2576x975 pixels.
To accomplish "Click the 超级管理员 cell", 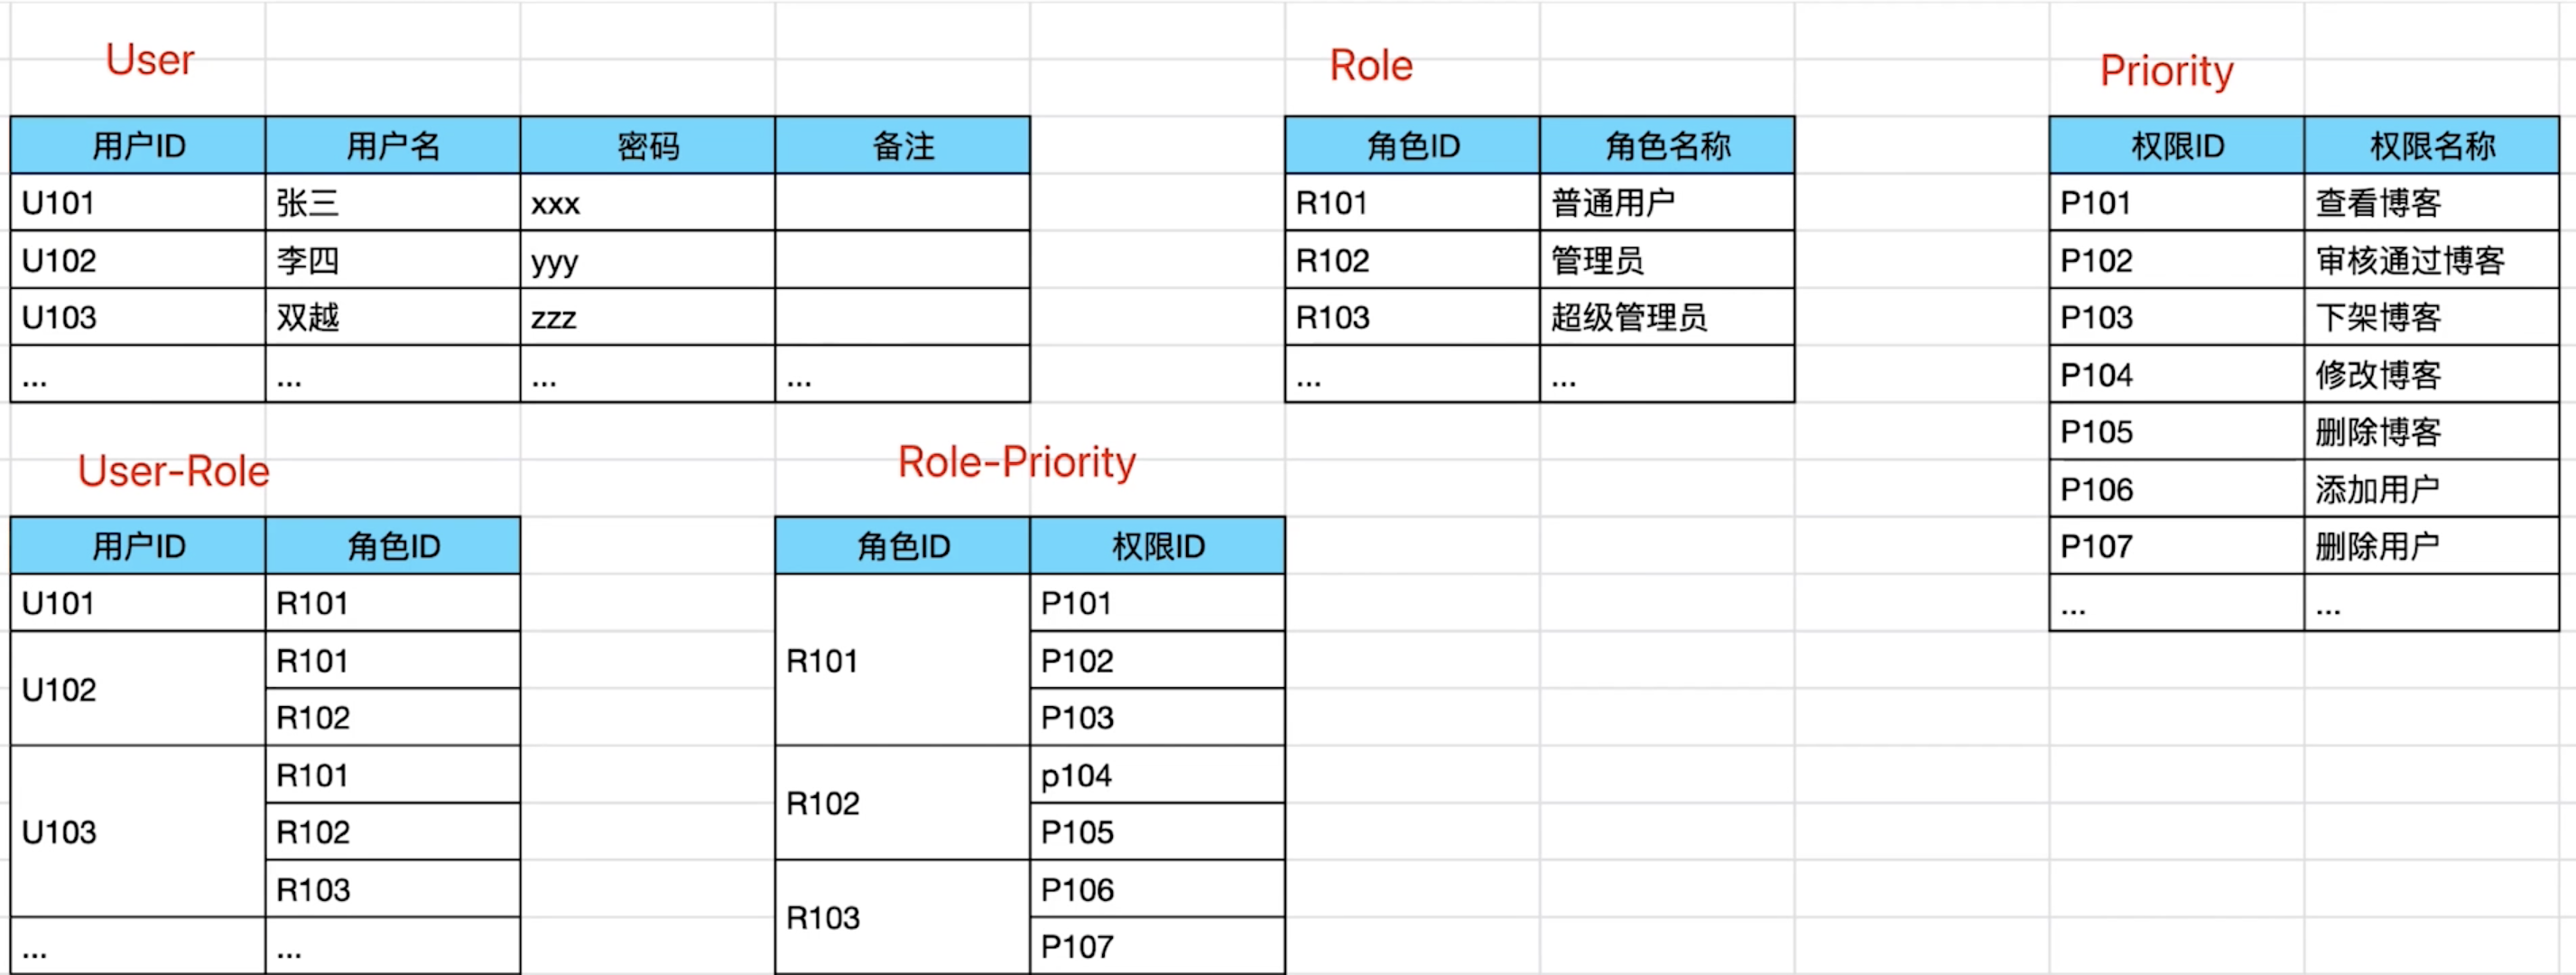I will pyautogui.click(x=1666, y=318).
